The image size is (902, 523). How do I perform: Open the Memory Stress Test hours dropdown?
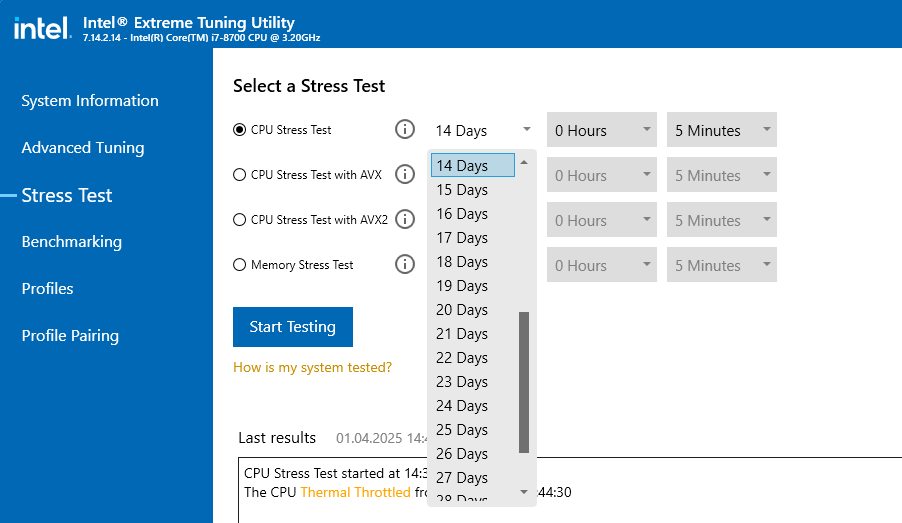[602, 265]
